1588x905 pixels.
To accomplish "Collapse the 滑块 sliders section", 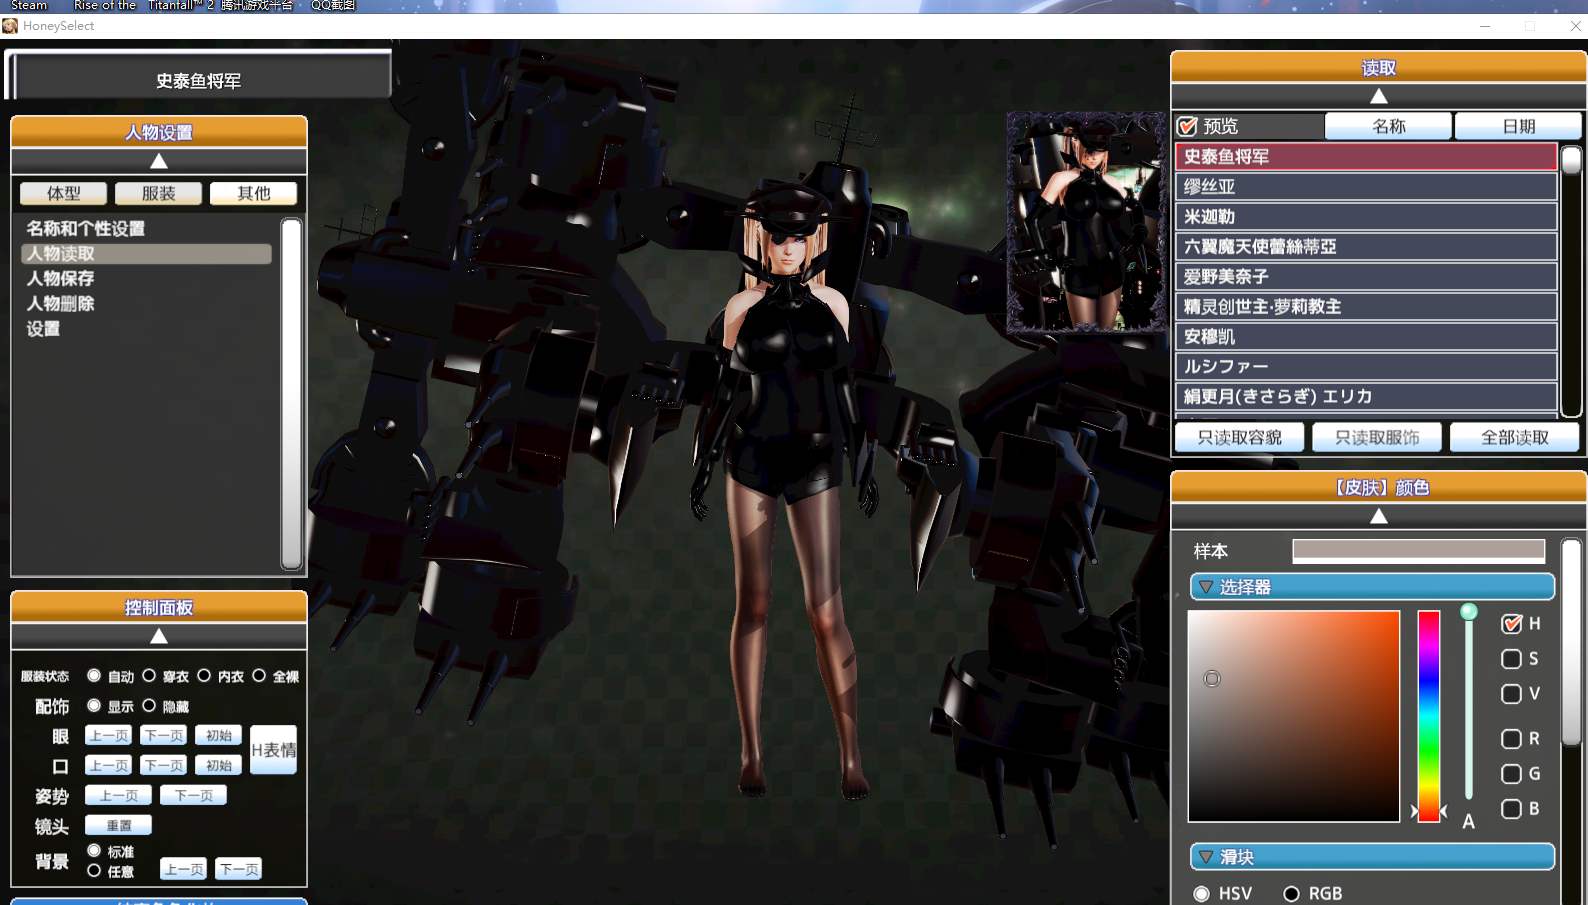I will pyautogui.click(x=1206, y=857).
